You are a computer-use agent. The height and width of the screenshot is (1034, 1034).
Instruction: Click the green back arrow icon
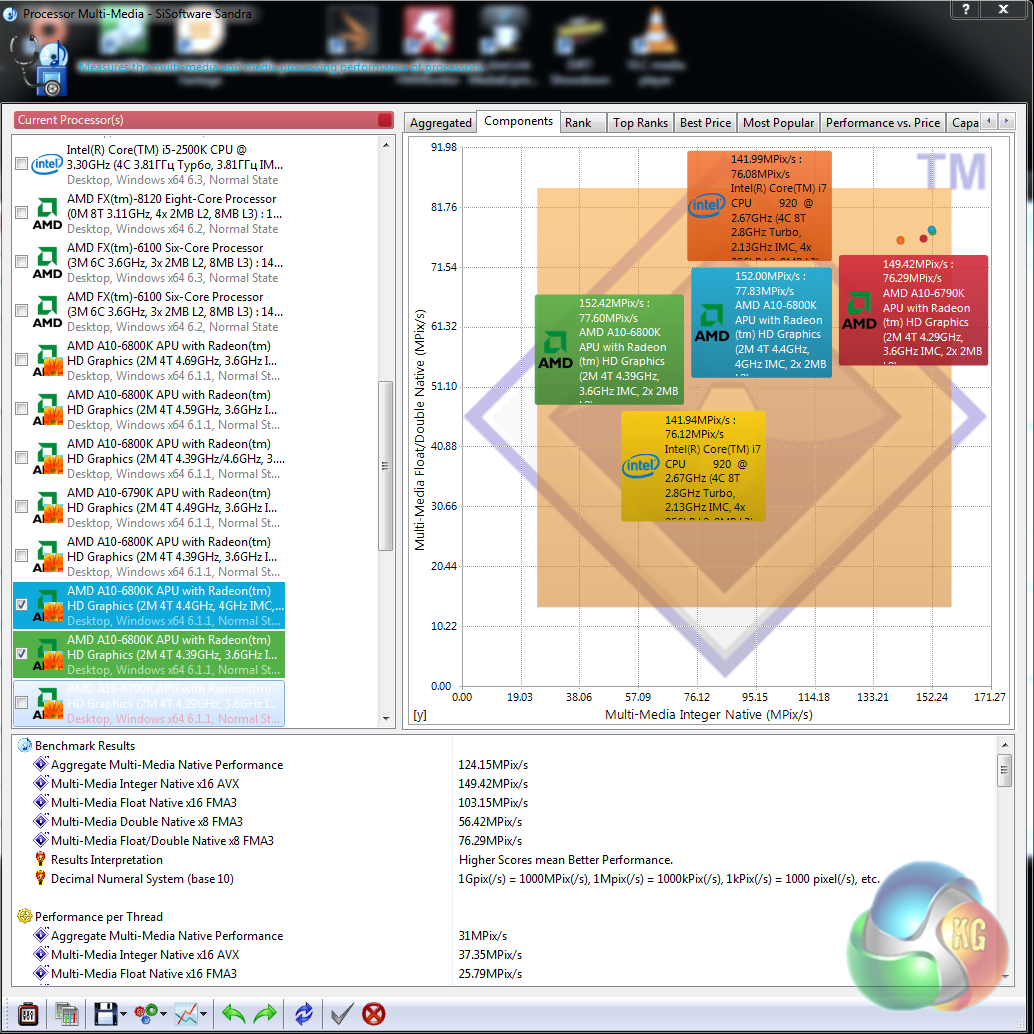tap(234, 1014)
